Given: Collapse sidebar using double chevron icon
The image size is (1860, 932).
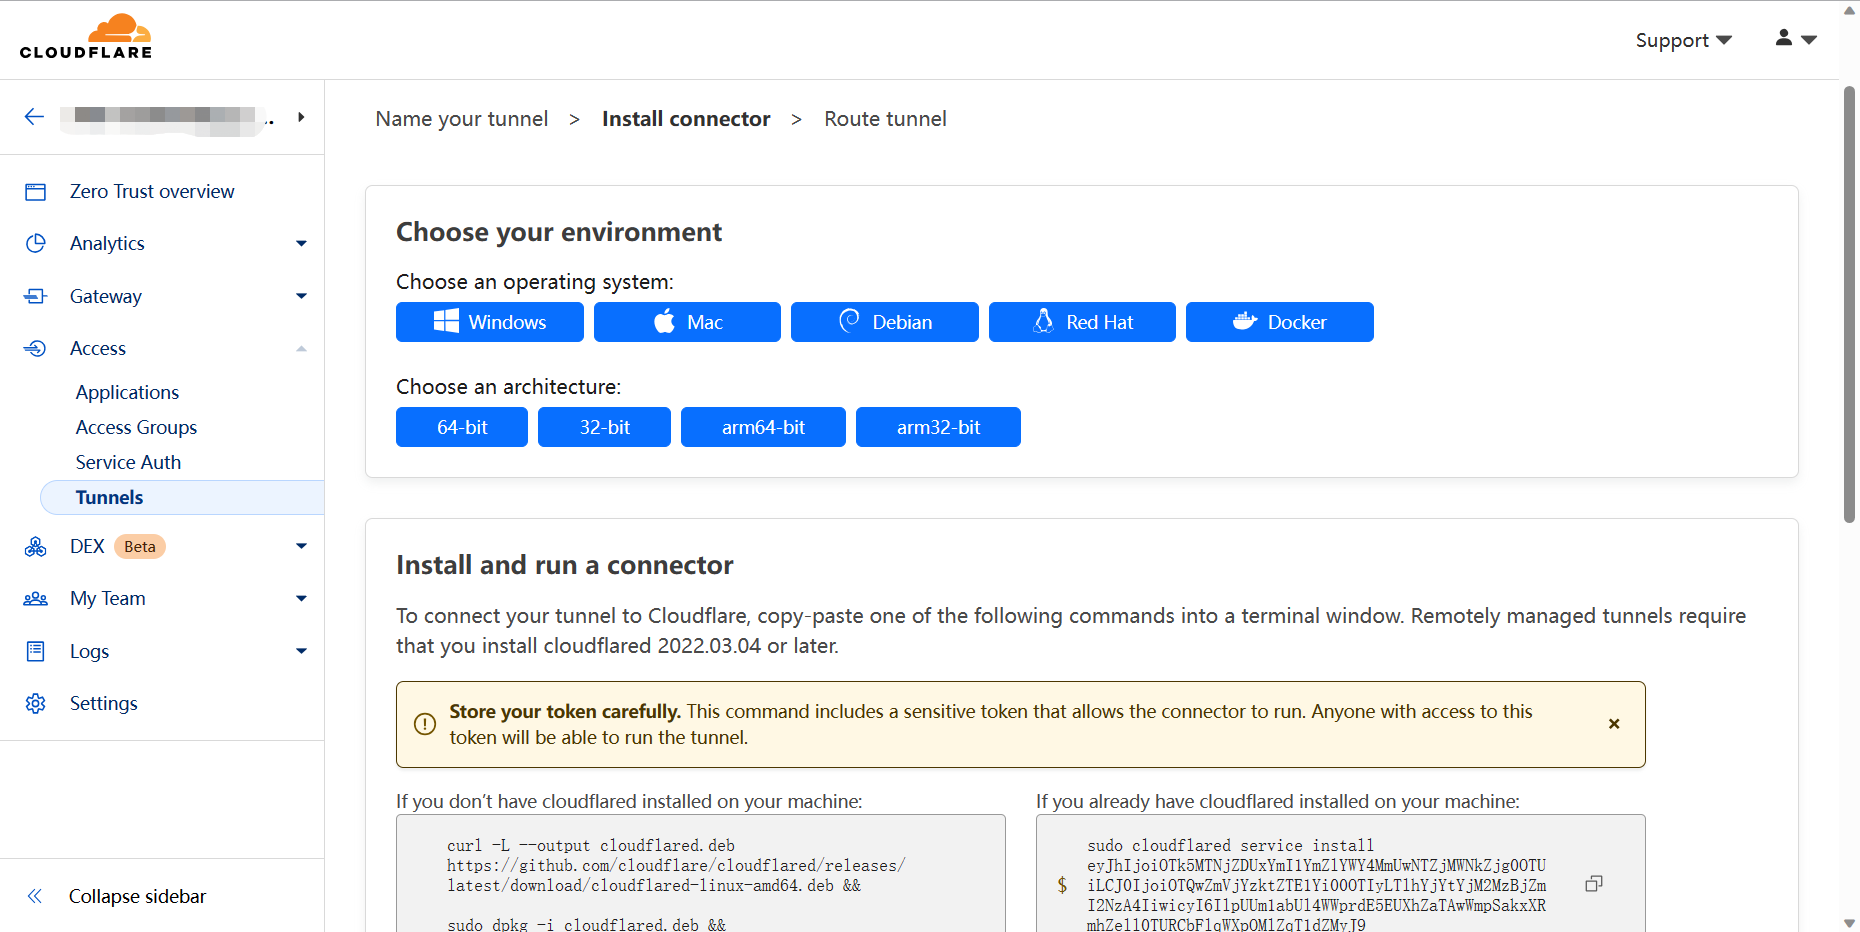Looking at the screenshot, I should 35,896.
